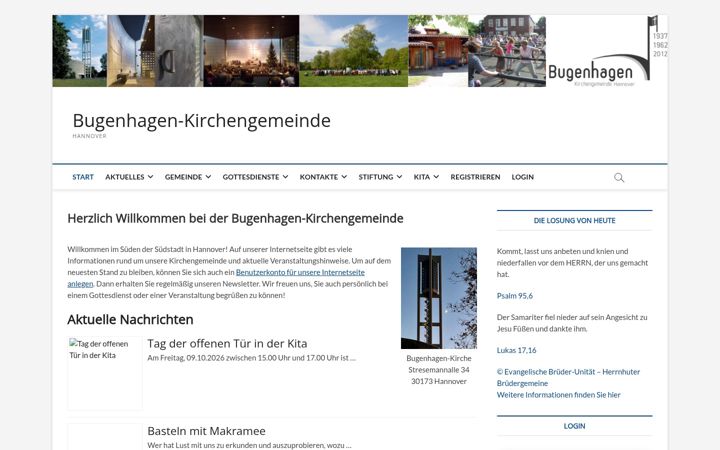This screenshot has height=450, width=720.
Task: Open the Aktuelles menu item
Action: pos(124,177)
